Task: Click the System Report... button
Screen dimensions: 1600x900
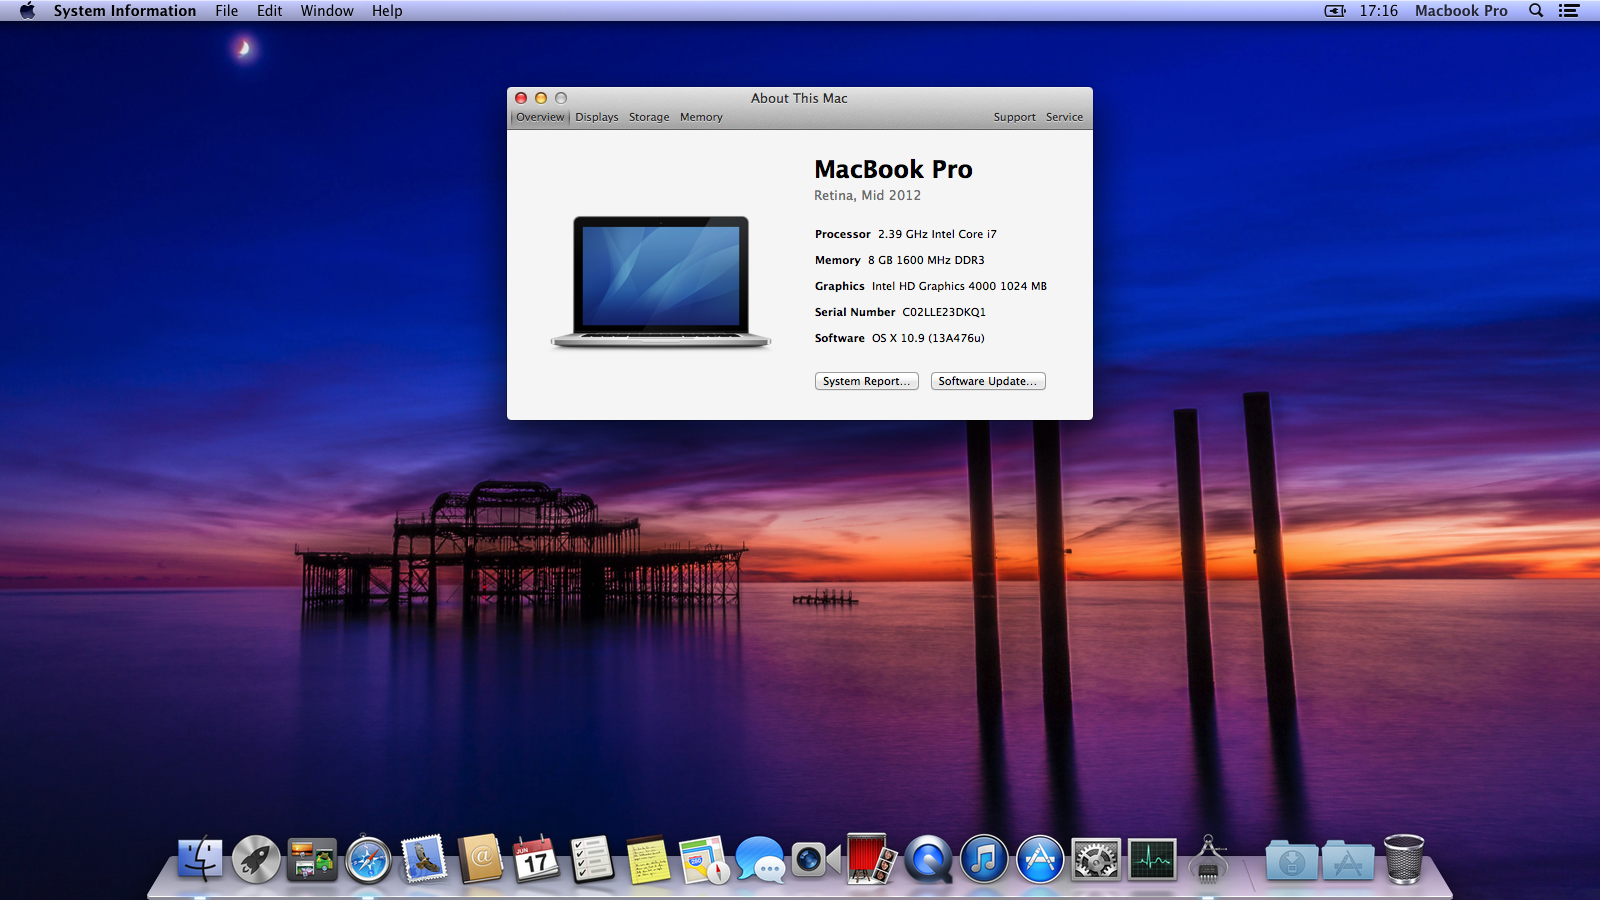Action: pos(867,381)
